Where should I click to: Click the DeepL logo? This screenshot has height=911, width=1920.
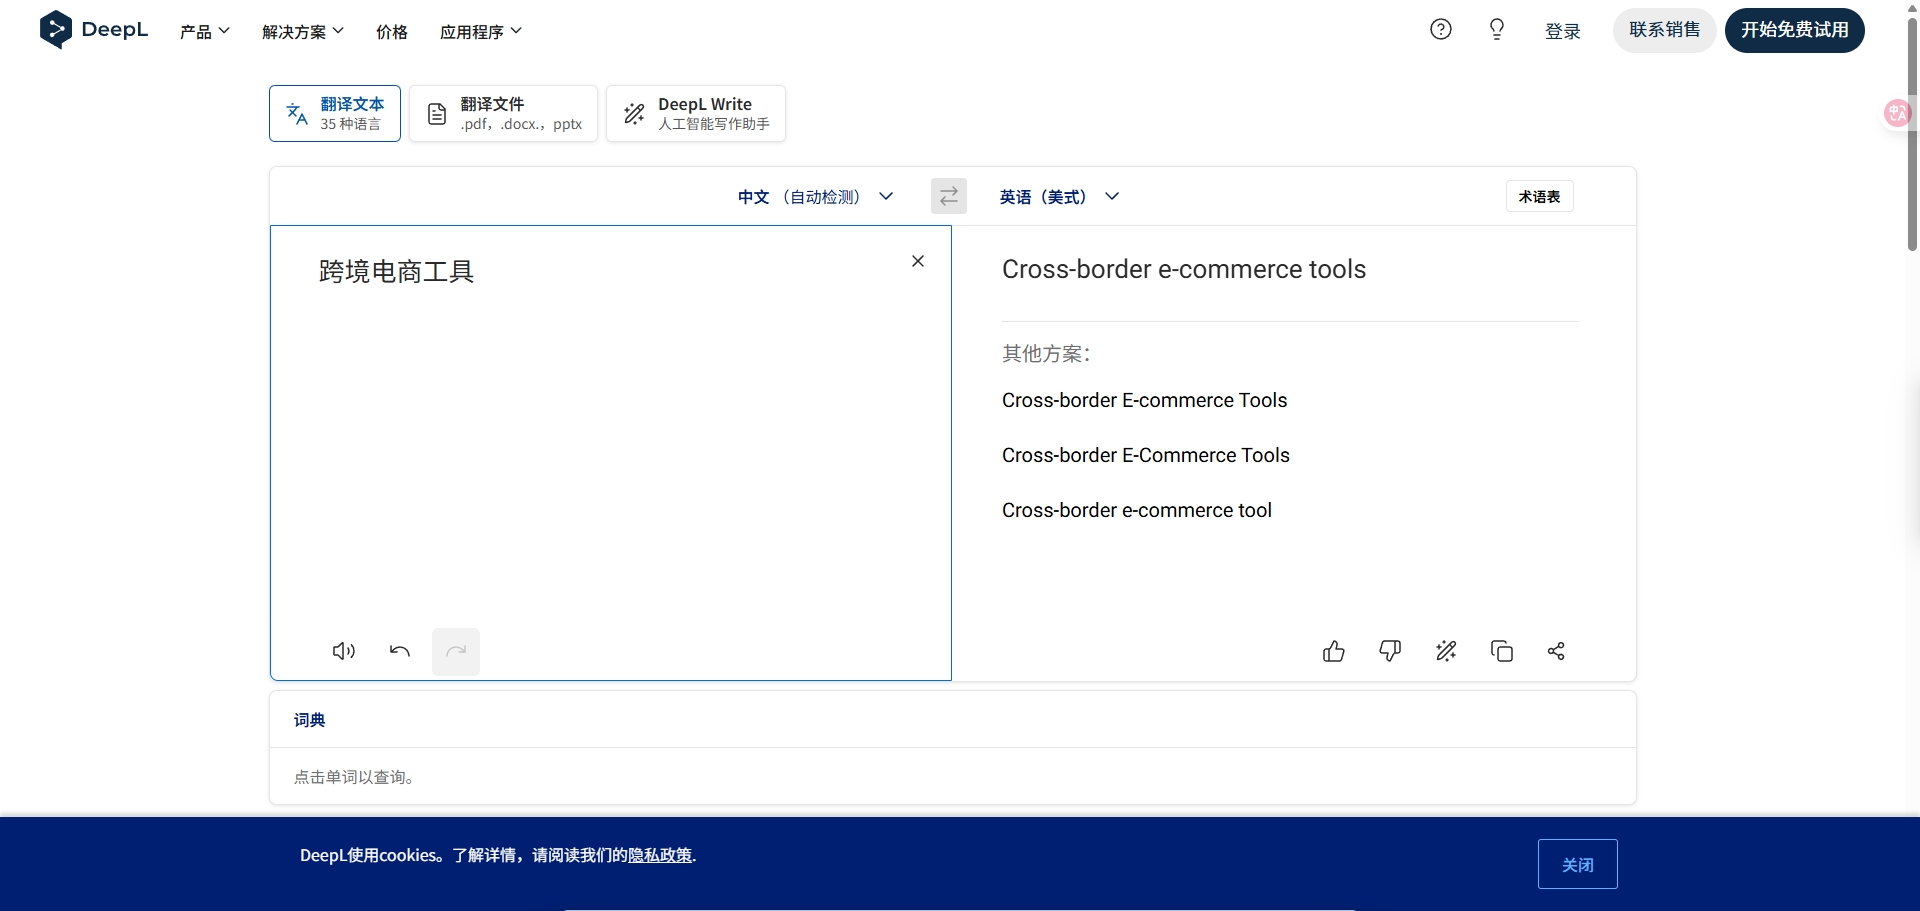click(x=93, y=29)
